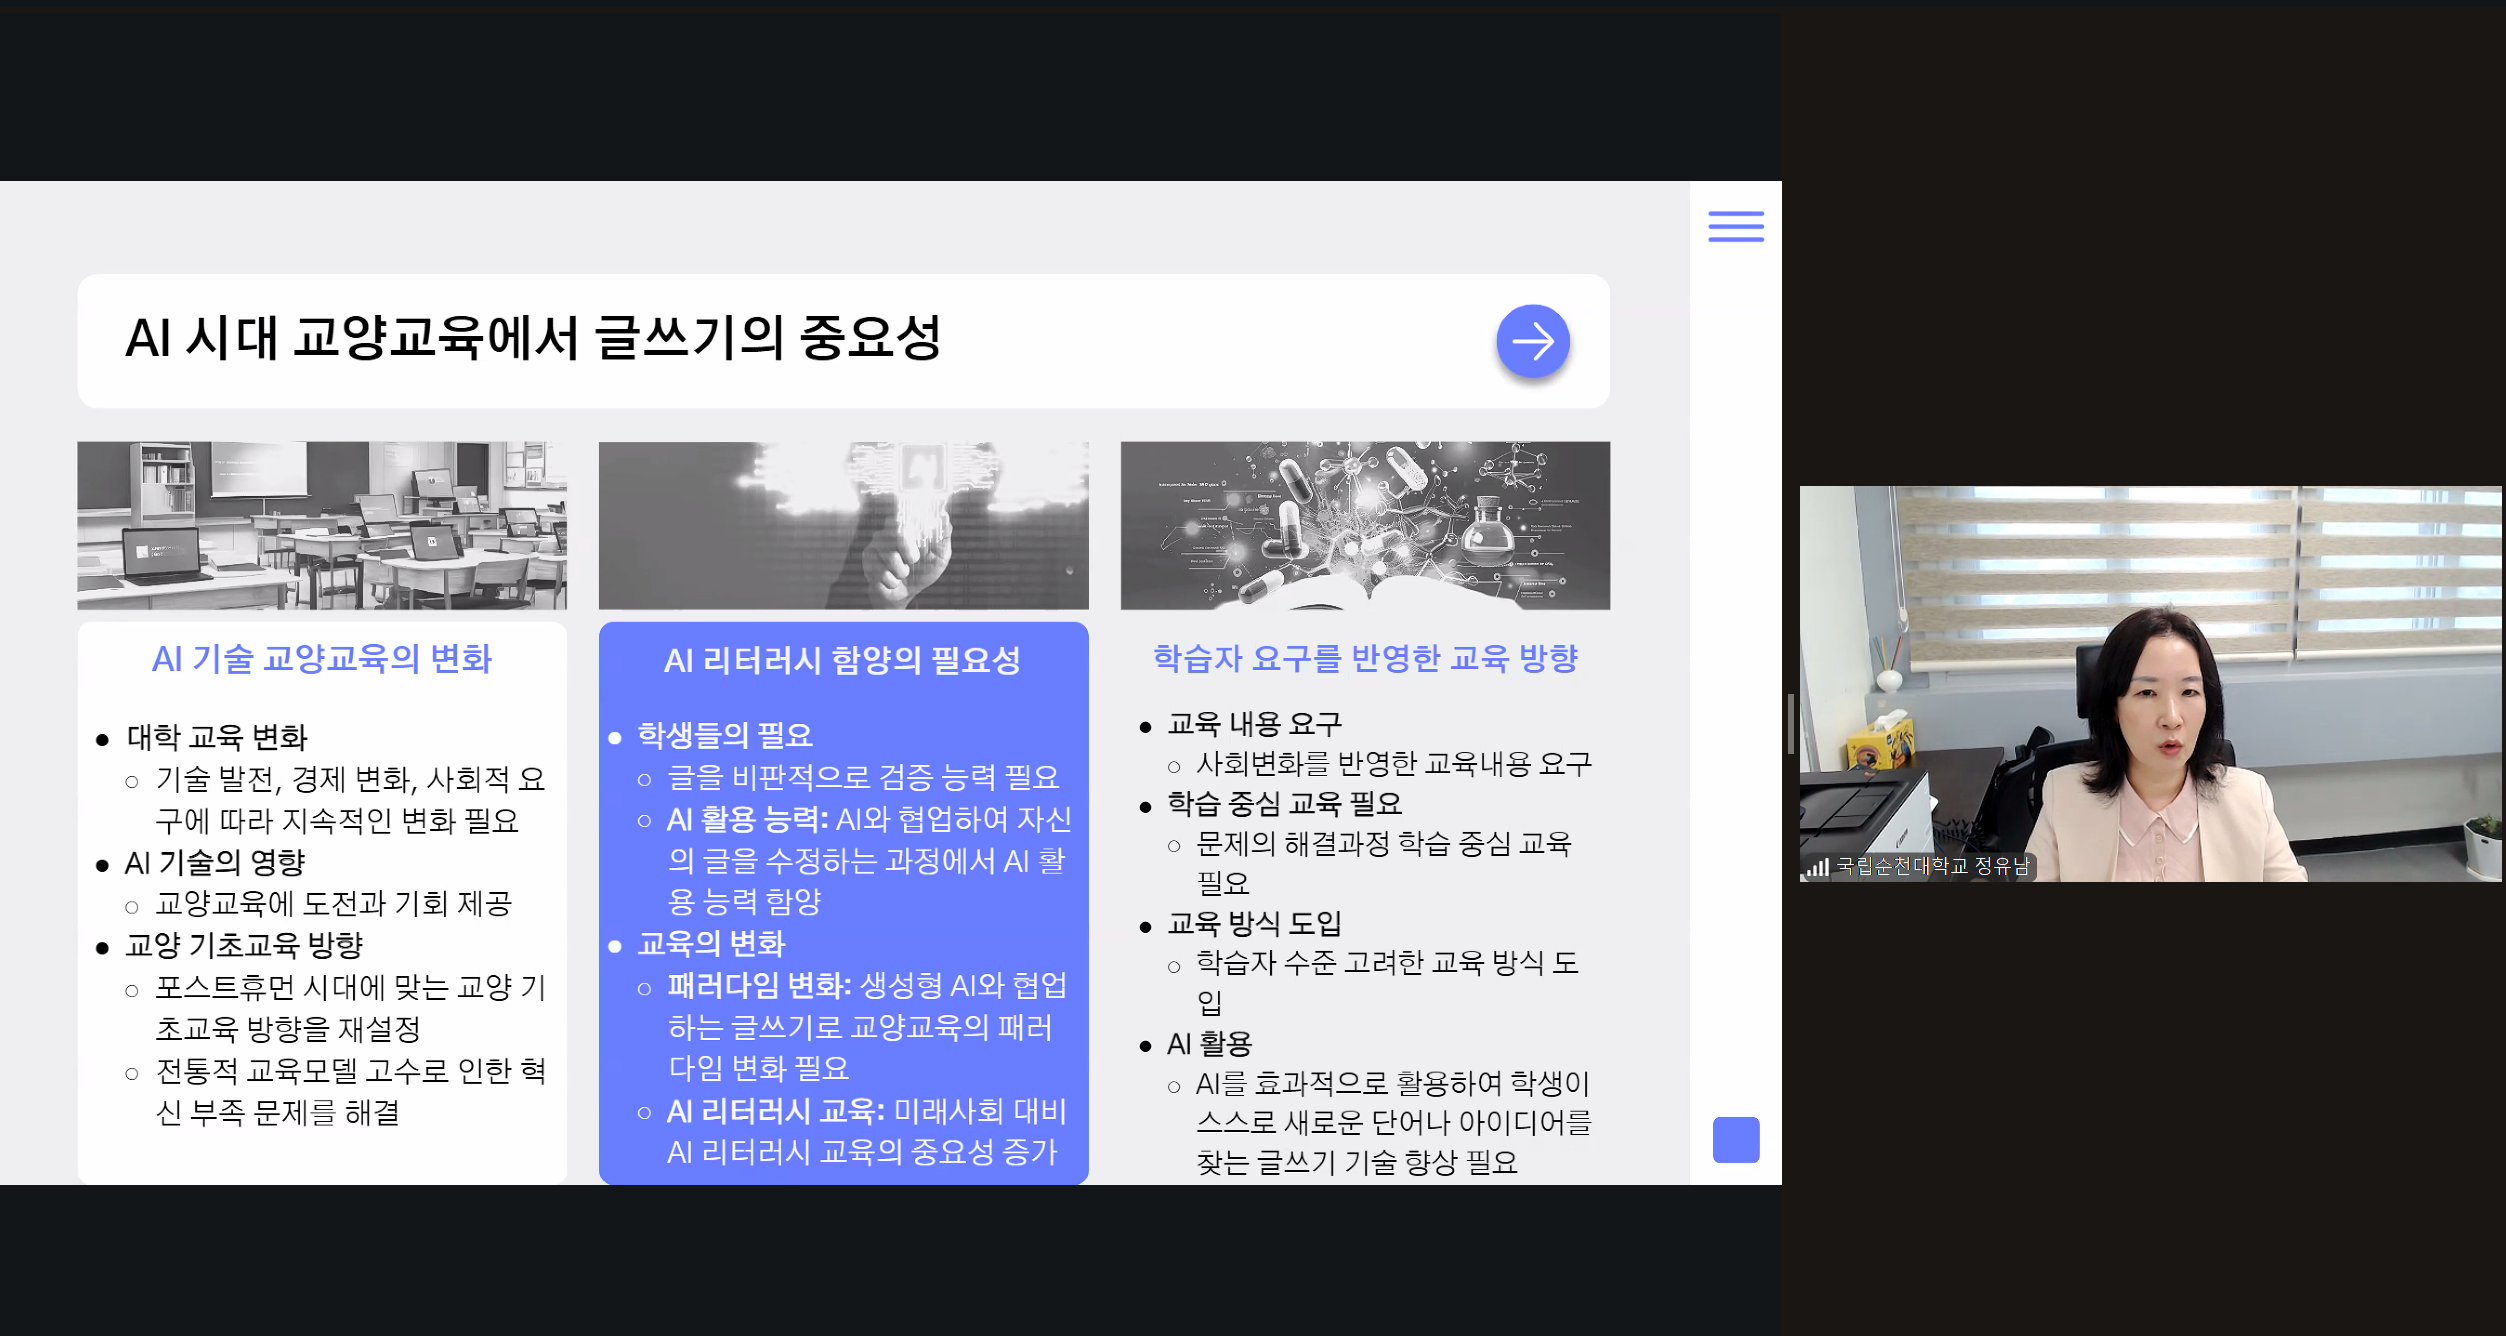Open the '학습자 요구를 반영한 교육 방향' heading
This screenshot has width=2506, height=1336.
1367,659
